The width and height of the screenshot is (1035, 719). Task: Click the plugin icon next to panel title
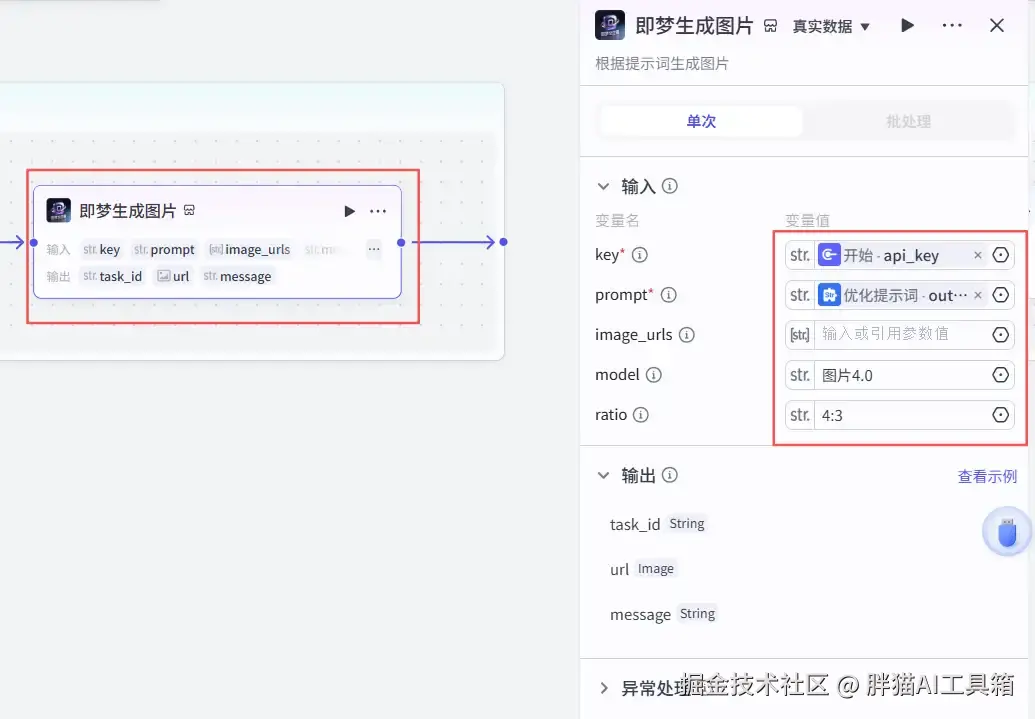(770, 26)
